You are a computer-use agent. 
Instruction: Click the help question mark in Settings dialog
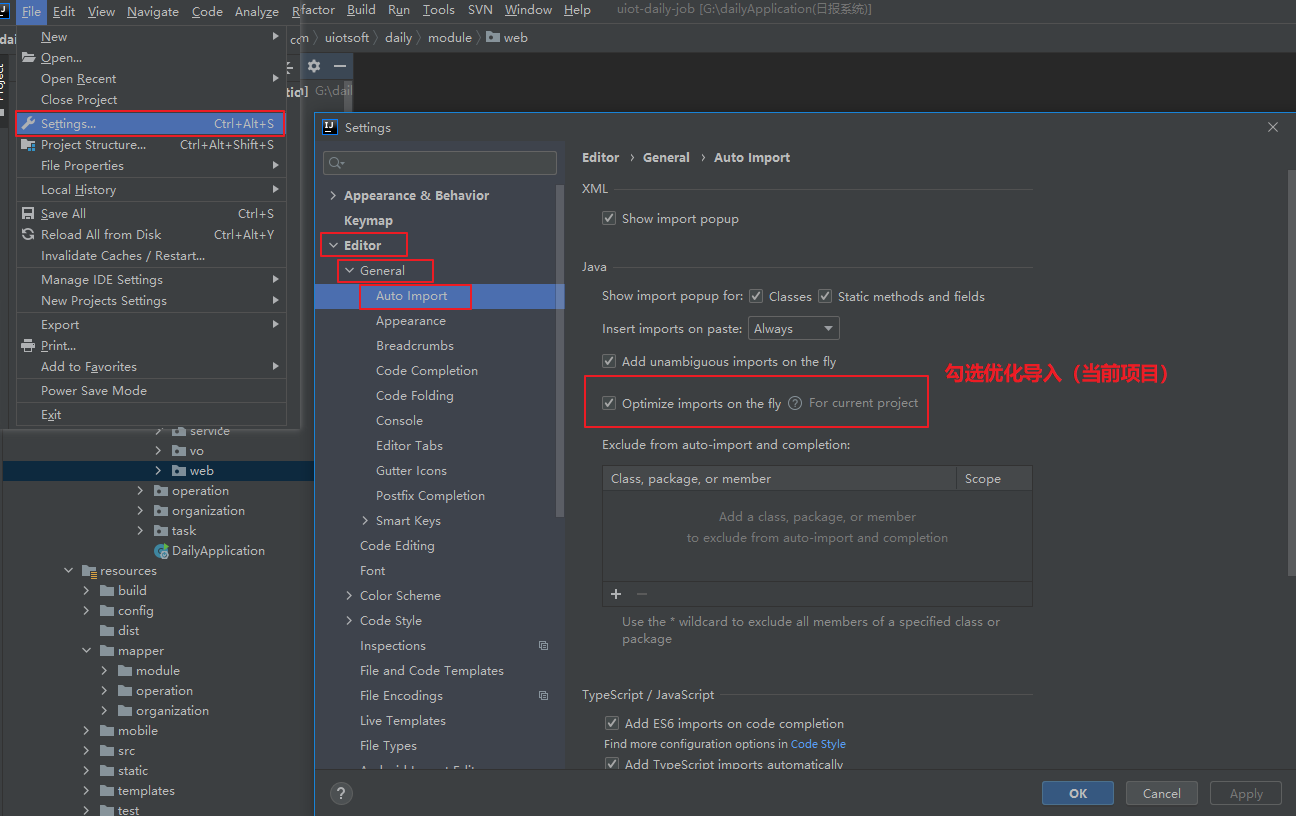coord(341,793)
